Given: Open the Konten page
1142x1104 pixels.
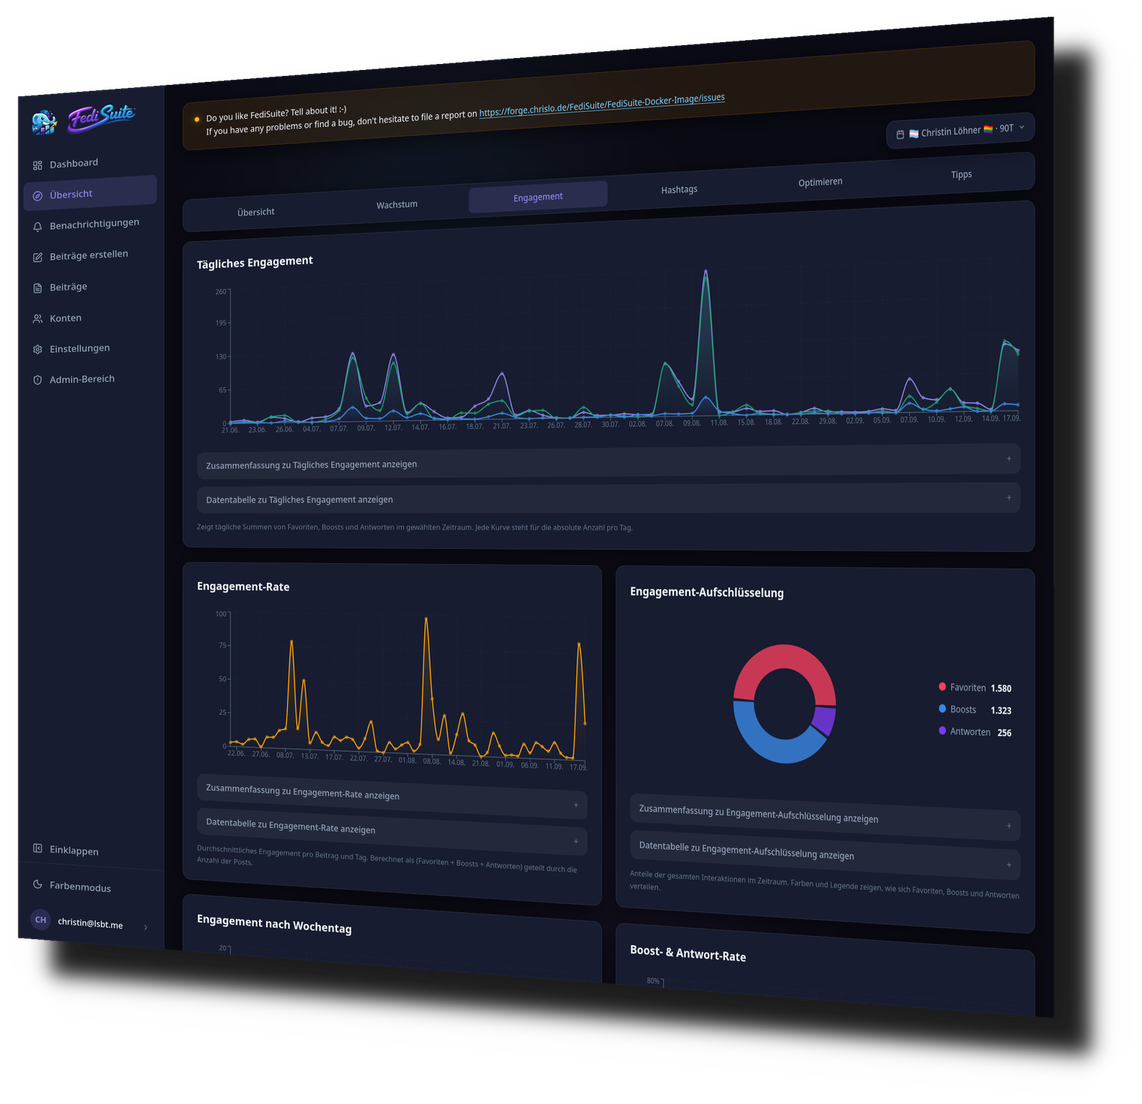Looking at the screenshot, I should tap(90, 318).
